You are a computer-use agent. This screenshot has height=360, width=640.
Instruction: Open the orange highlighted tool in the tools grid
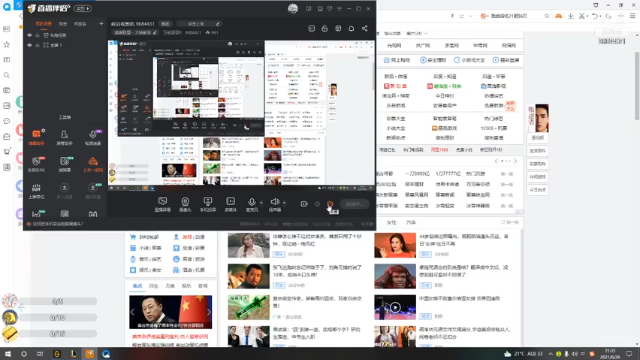pos(36,137)
